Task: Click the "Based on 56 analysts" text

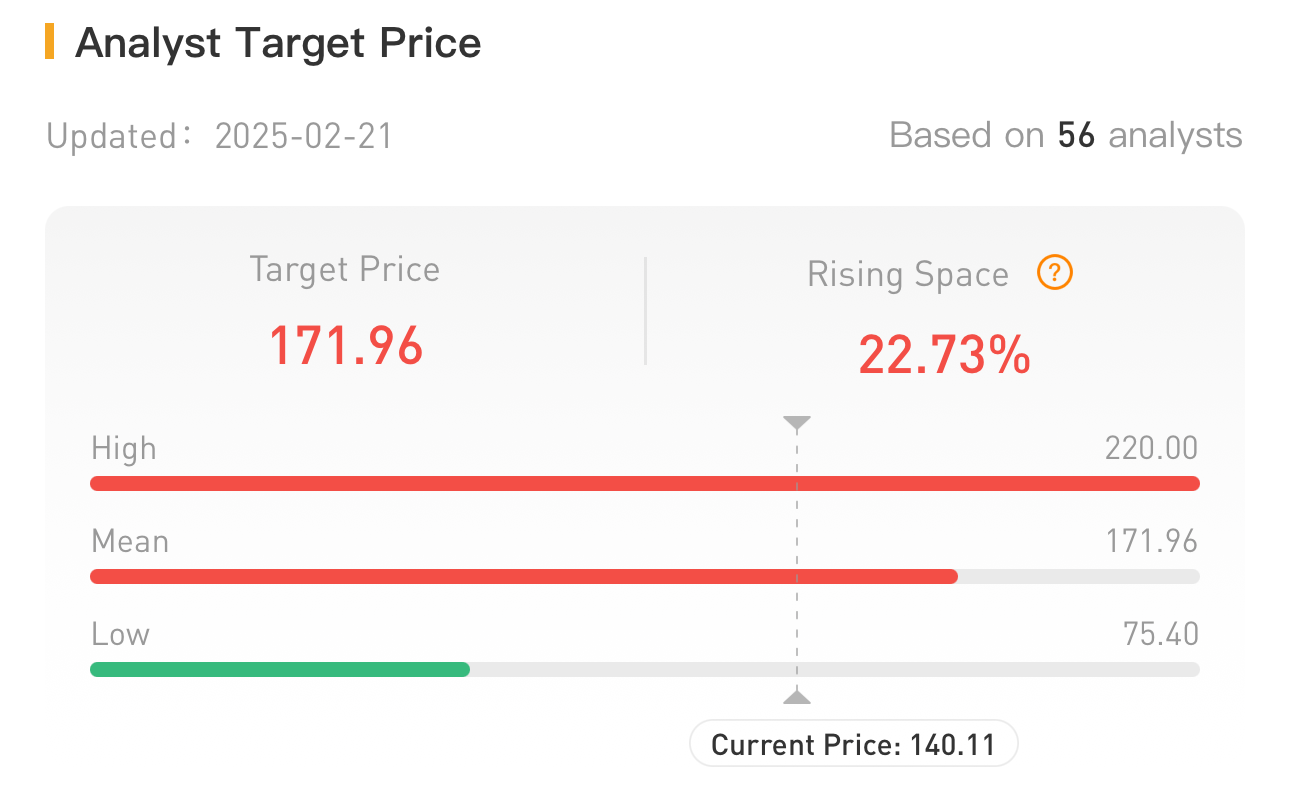Action: pos(1065,135)
